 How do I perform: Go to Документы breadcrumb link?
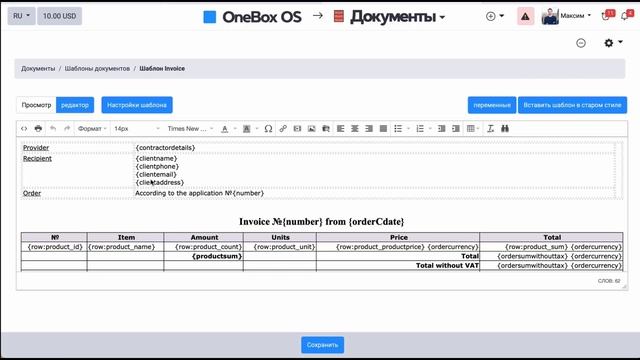tap(38, 69)
